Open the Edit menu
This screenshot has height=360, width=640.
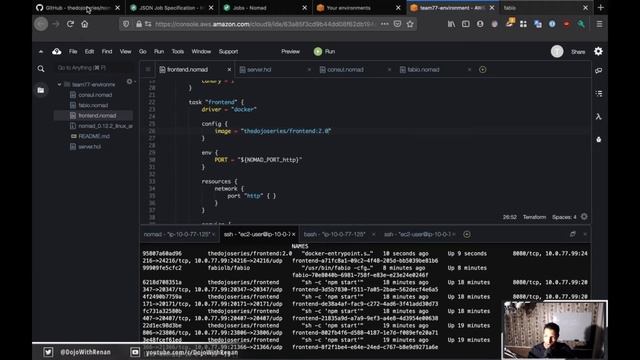(x=89, y=51)
